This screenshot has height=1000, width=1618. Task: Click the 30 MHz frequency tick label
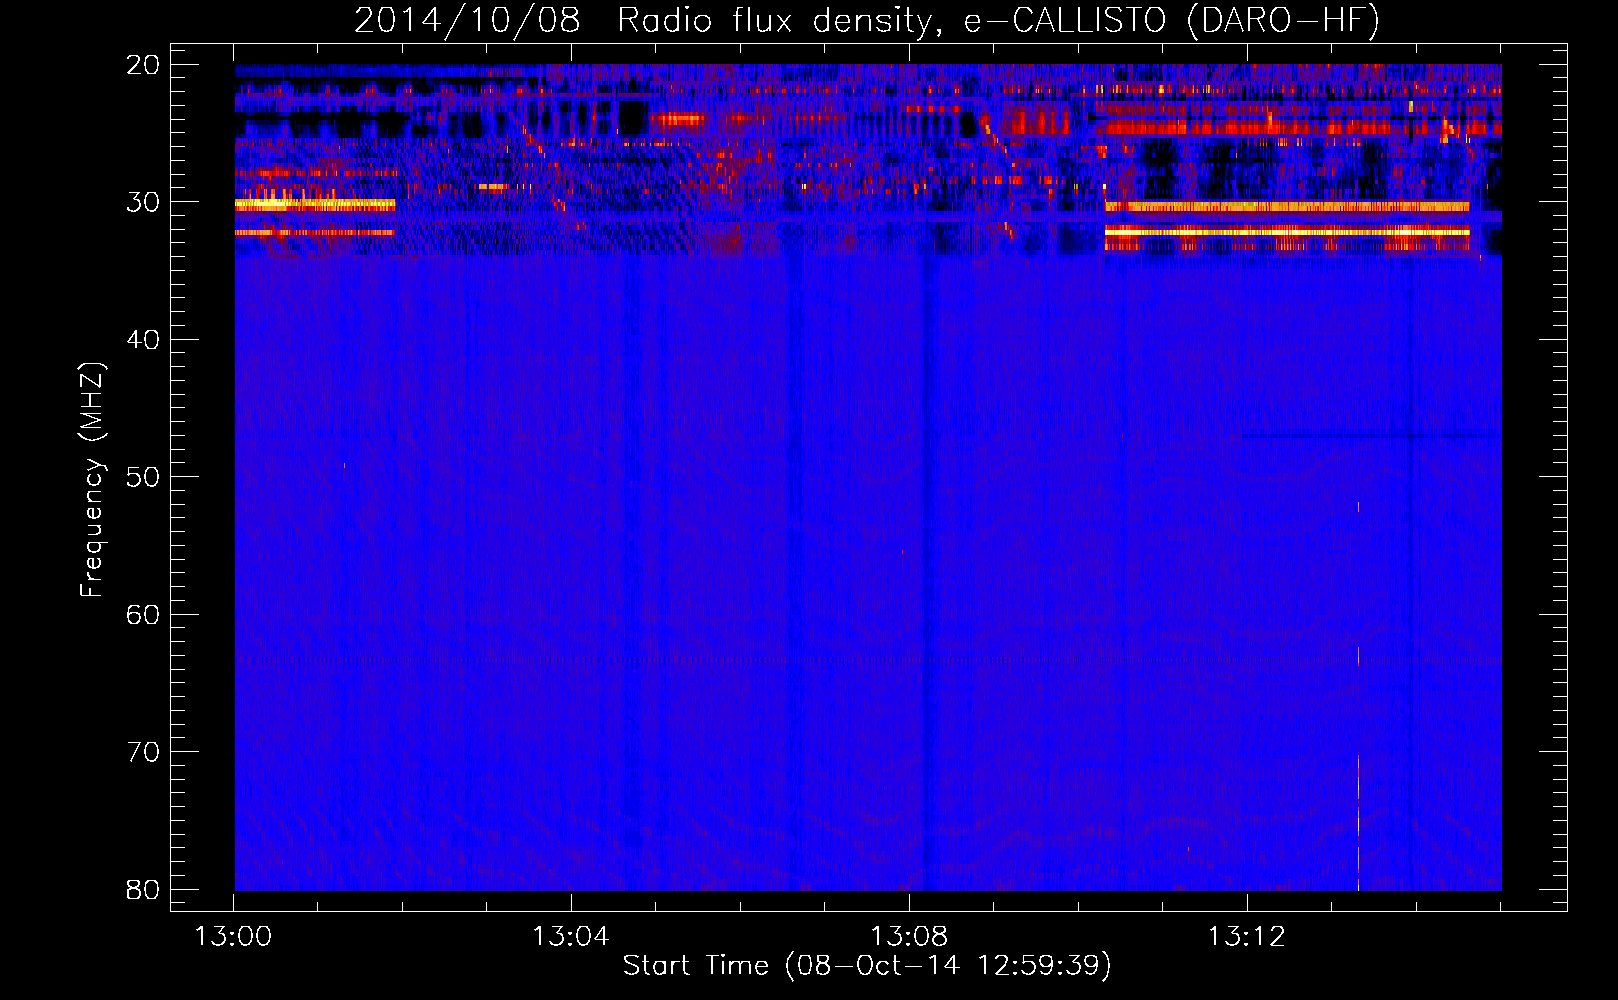pyautogui.click(x=144, y=202)
